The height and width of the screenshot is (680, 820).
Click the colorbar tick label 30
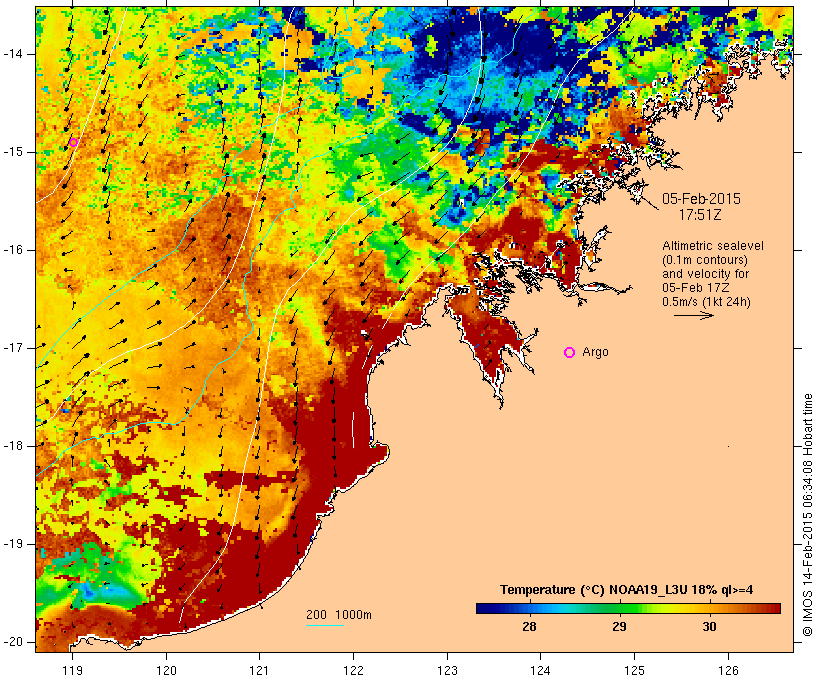[x=709, y=627]
